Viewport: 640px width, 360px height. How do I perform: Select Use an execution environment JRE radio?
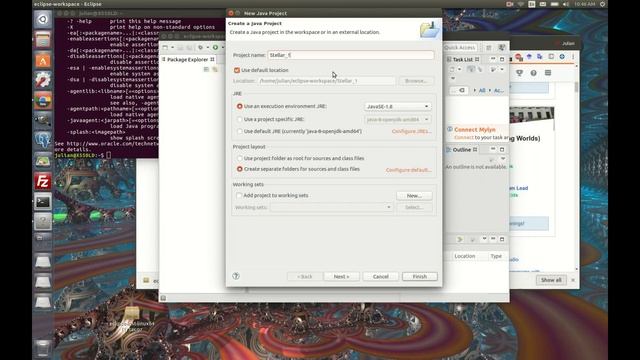[240, 106]
